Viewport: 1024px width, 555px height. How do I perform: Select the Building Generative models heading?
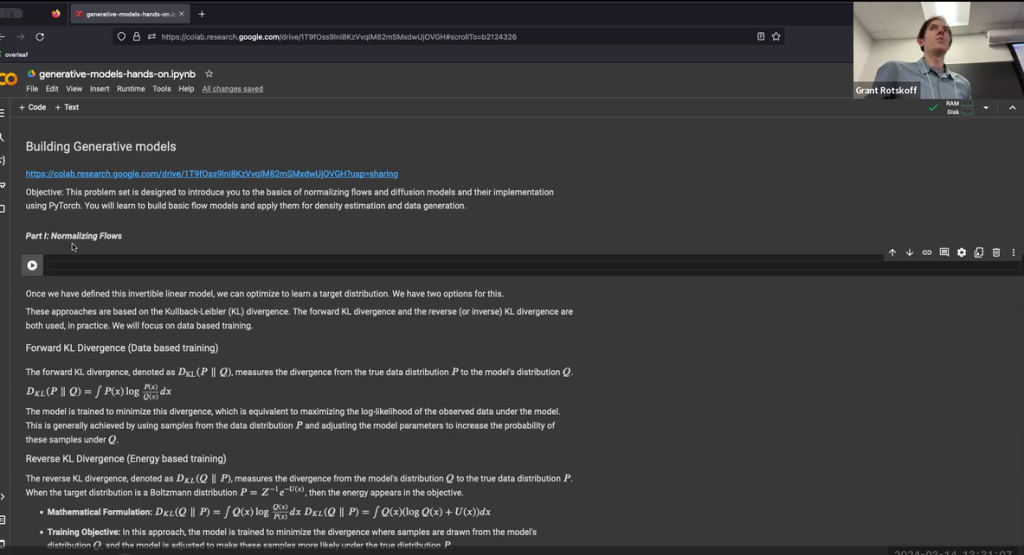point(101,146)
